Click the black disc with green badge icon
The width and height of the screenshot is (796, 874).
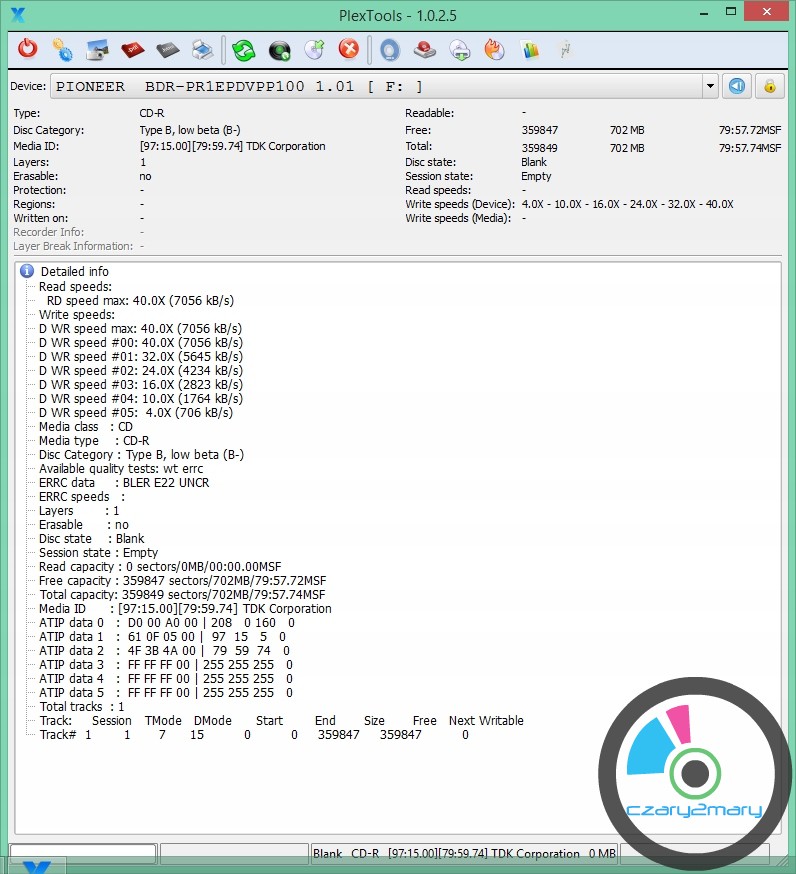point(280,49)
